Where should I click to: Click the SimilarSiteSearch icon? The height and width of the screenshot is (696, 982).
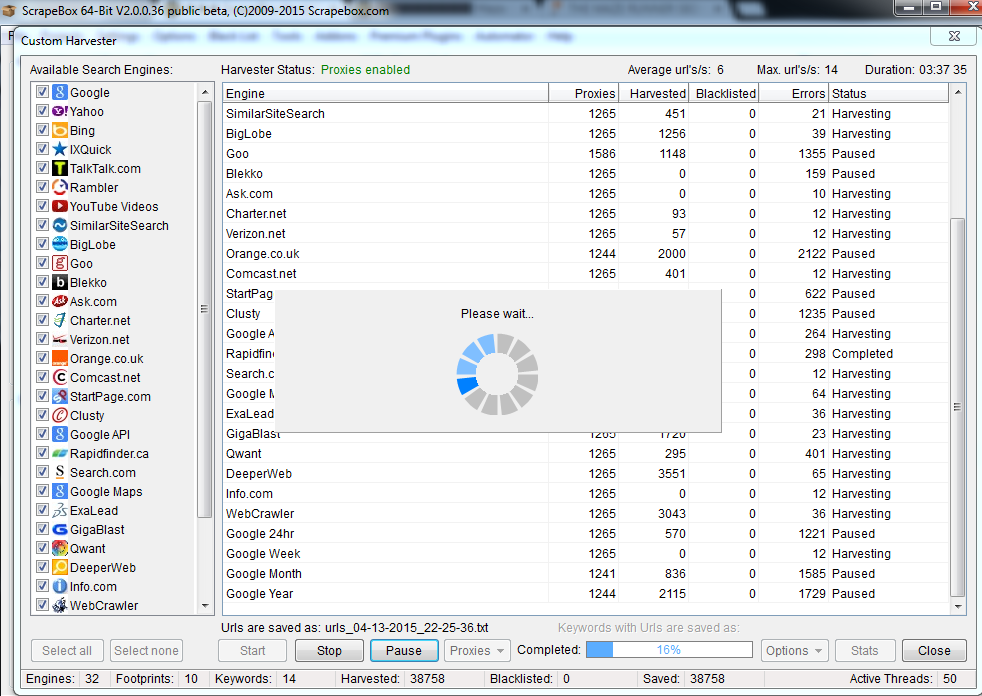59,226
